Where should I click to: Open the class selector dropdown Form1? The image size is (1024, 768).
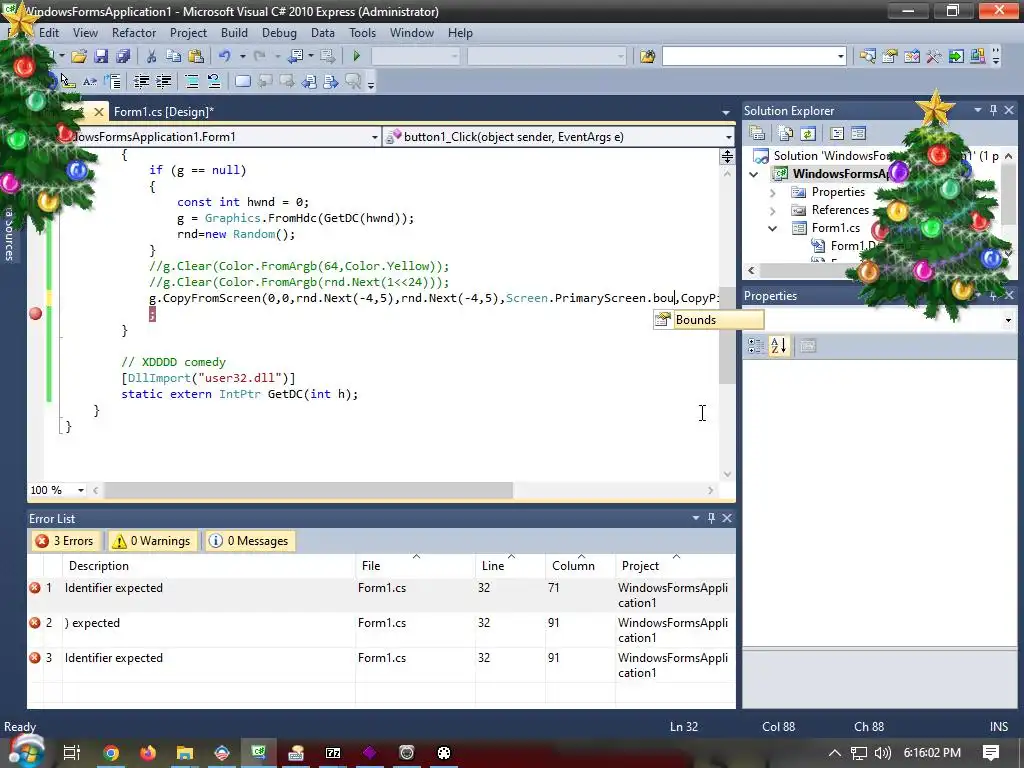[375, 137]
